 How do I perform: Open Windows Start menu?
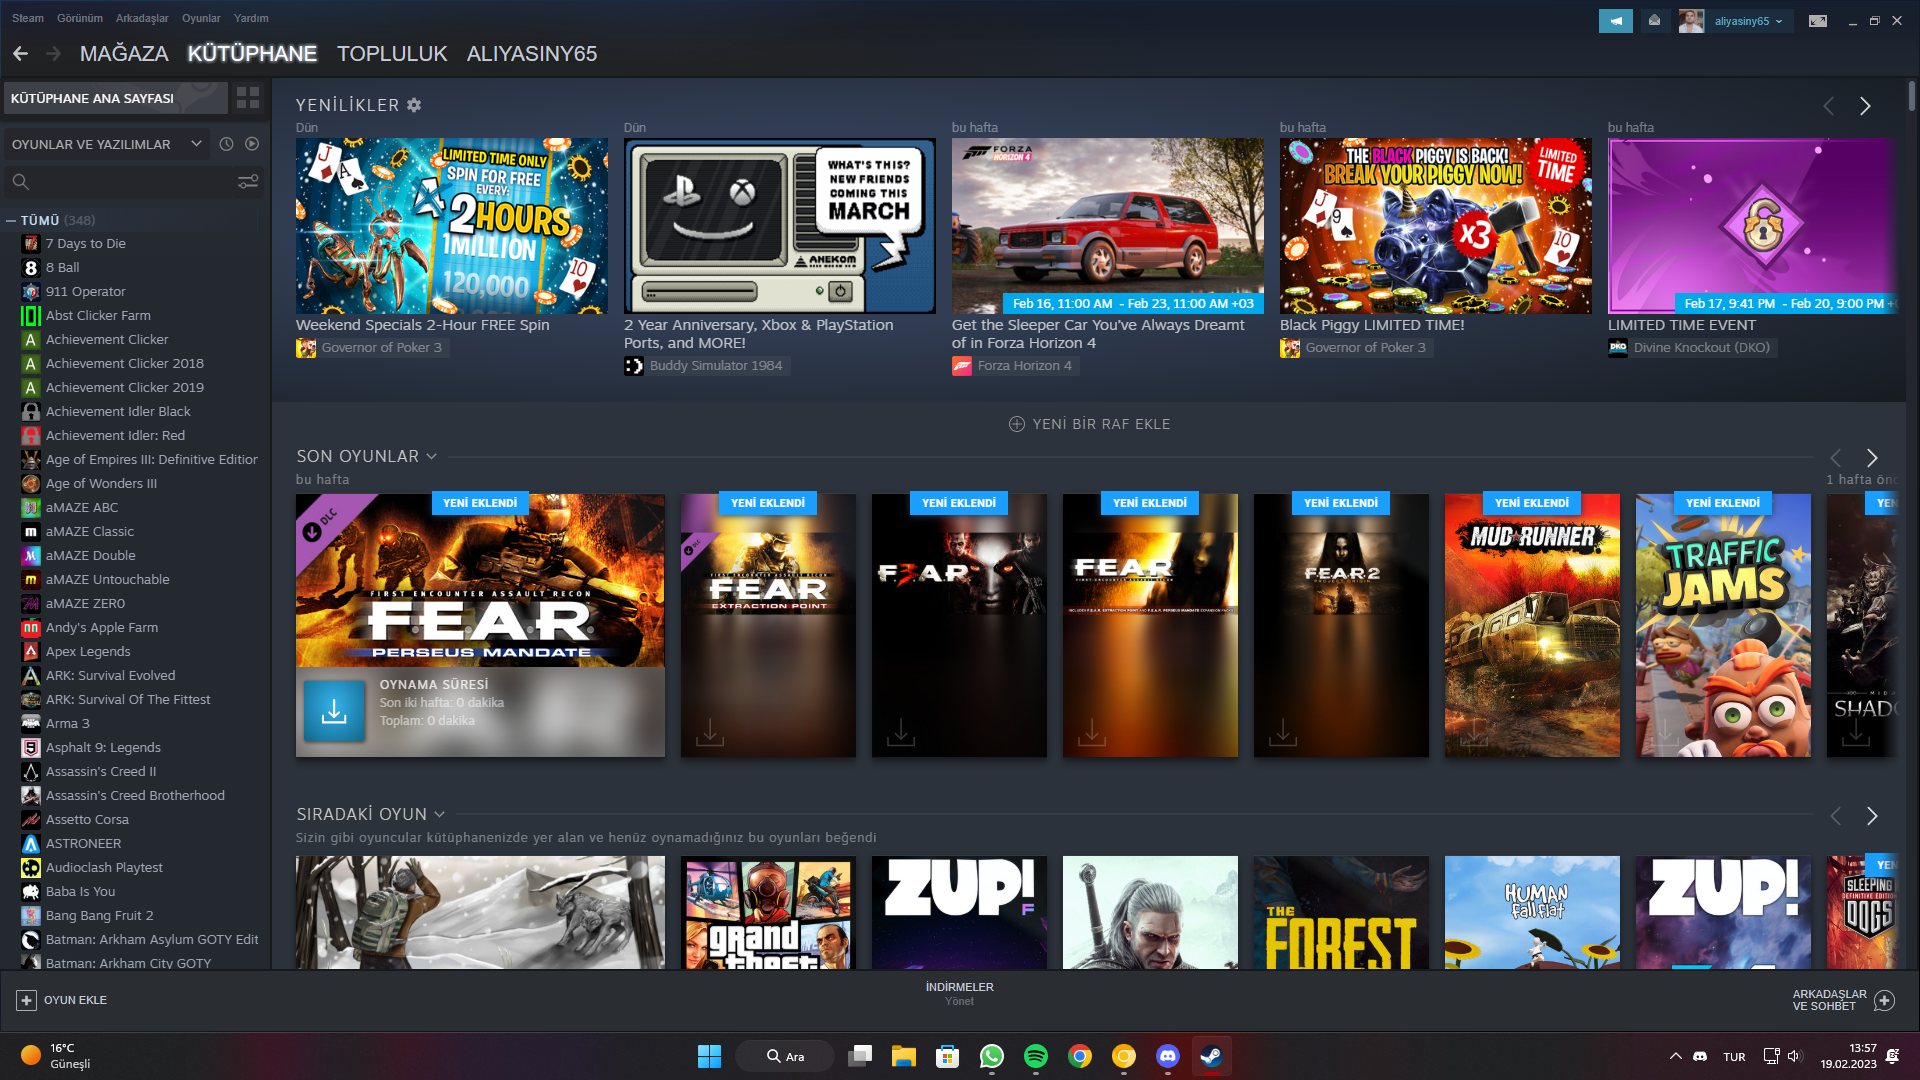[709, 1056]
